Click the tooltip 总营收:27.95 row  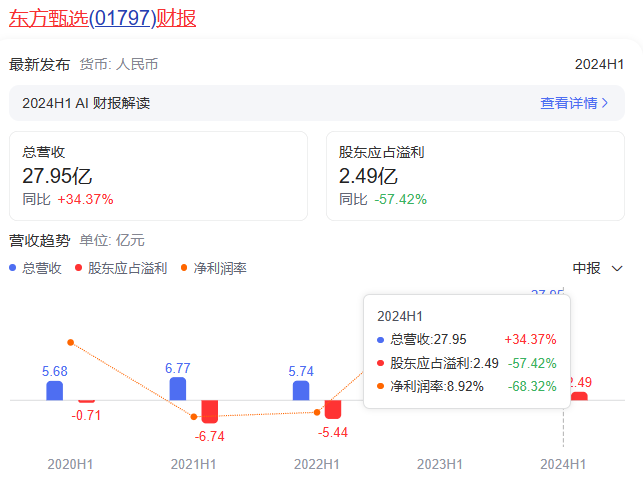(x=467, y=339)
